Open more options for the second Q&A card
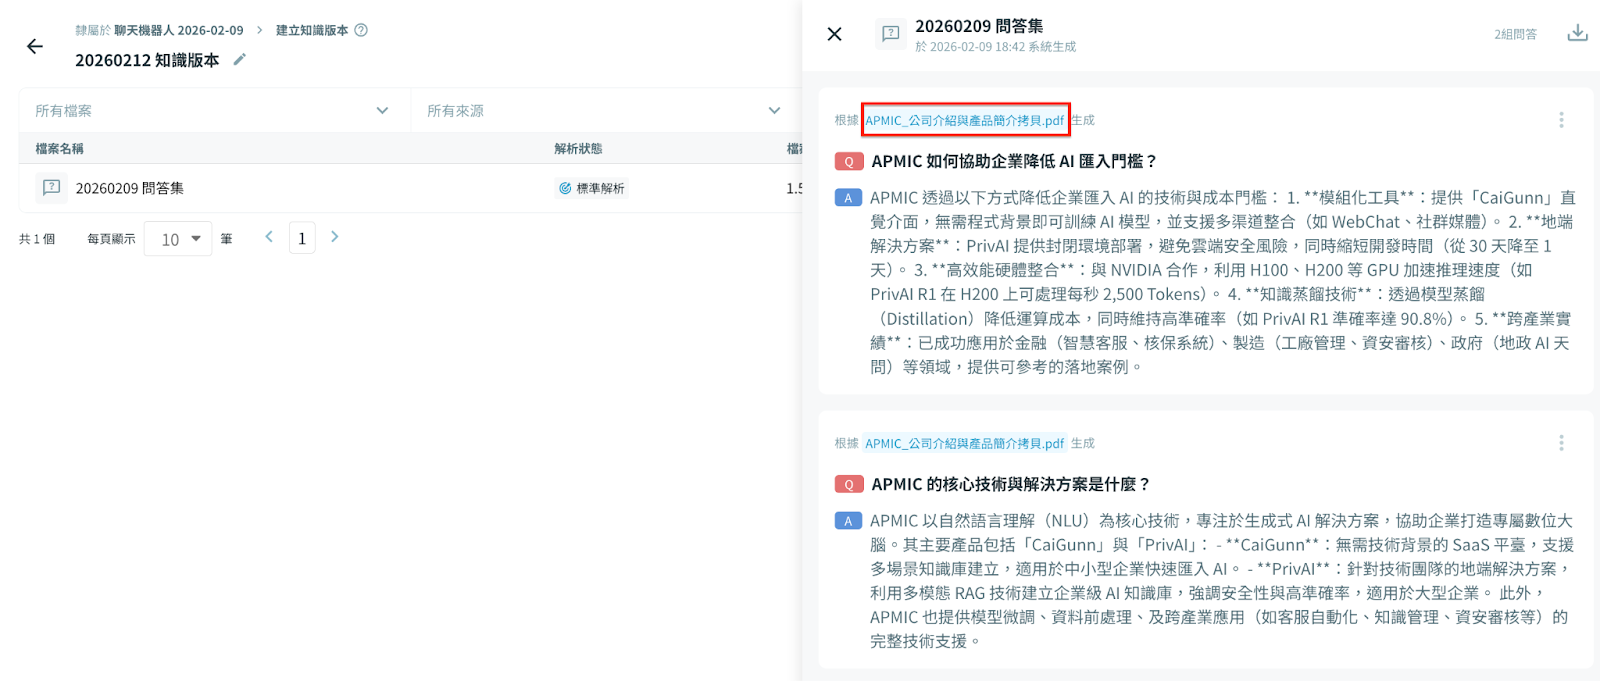Image resolution: width=1600 pixels, height=681 pixels. point(1560,443)
